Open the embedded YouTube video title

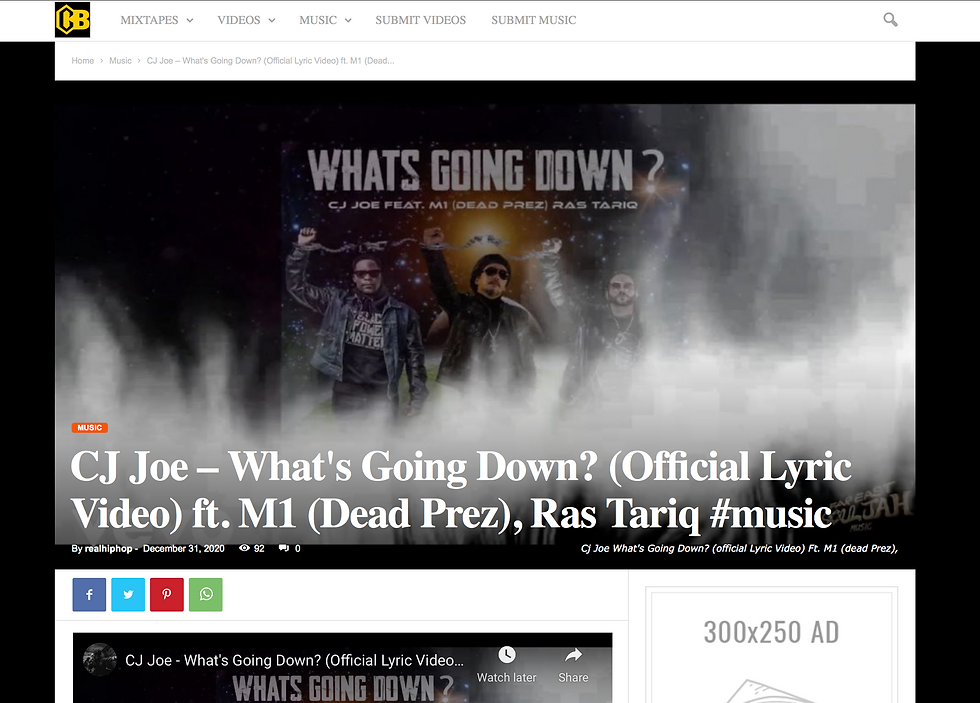click(294, 661)
